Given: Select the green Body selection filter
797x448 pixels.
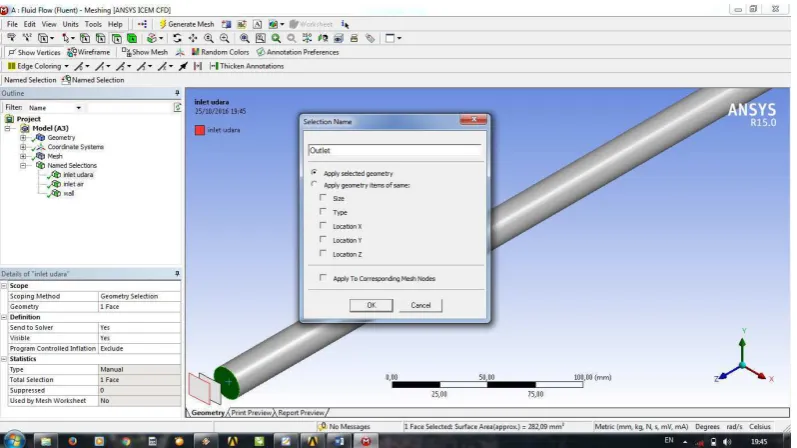Looking at the screenshot, I should coord(132,38).
